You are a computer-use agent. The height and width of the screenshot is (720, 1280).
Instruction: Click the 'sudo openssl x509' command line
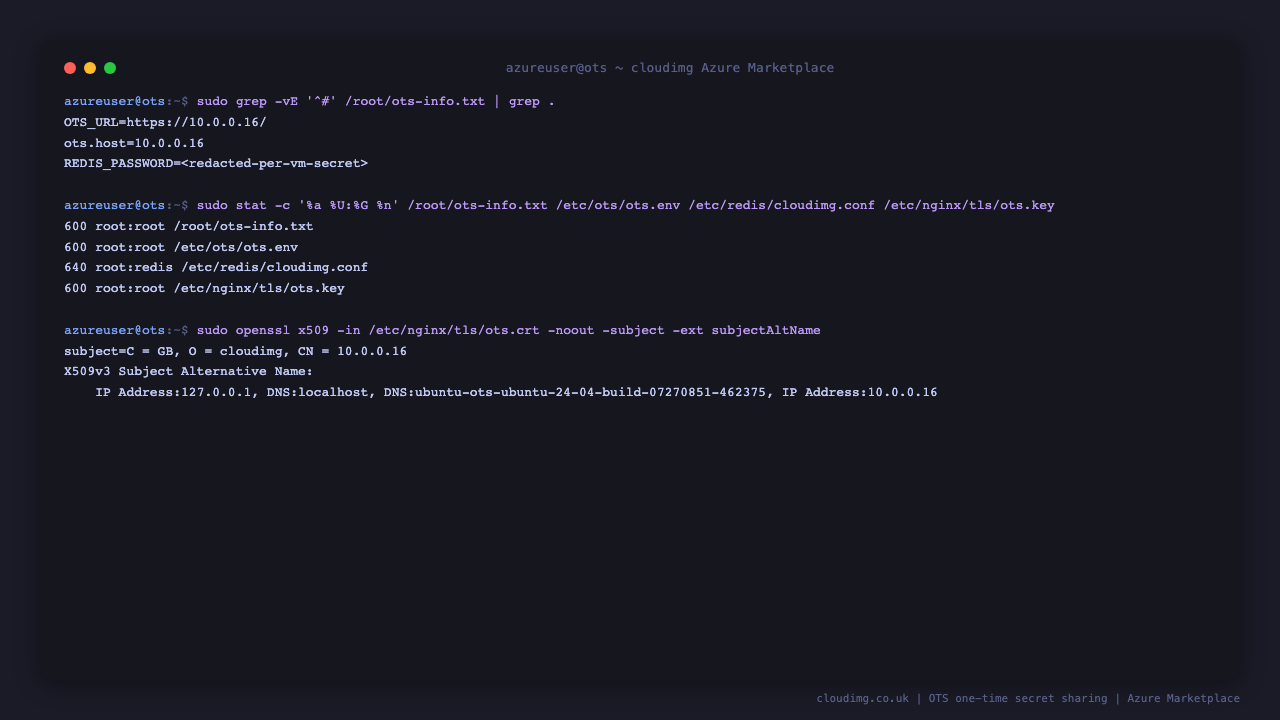coord(442,330)
